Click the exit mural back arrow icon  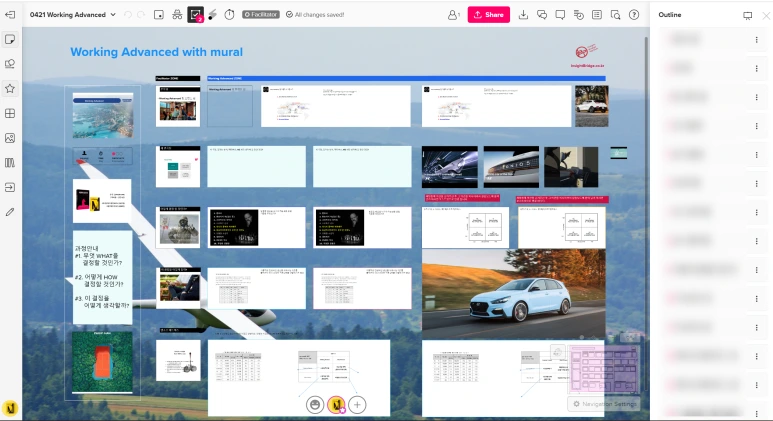coord(9,15)
